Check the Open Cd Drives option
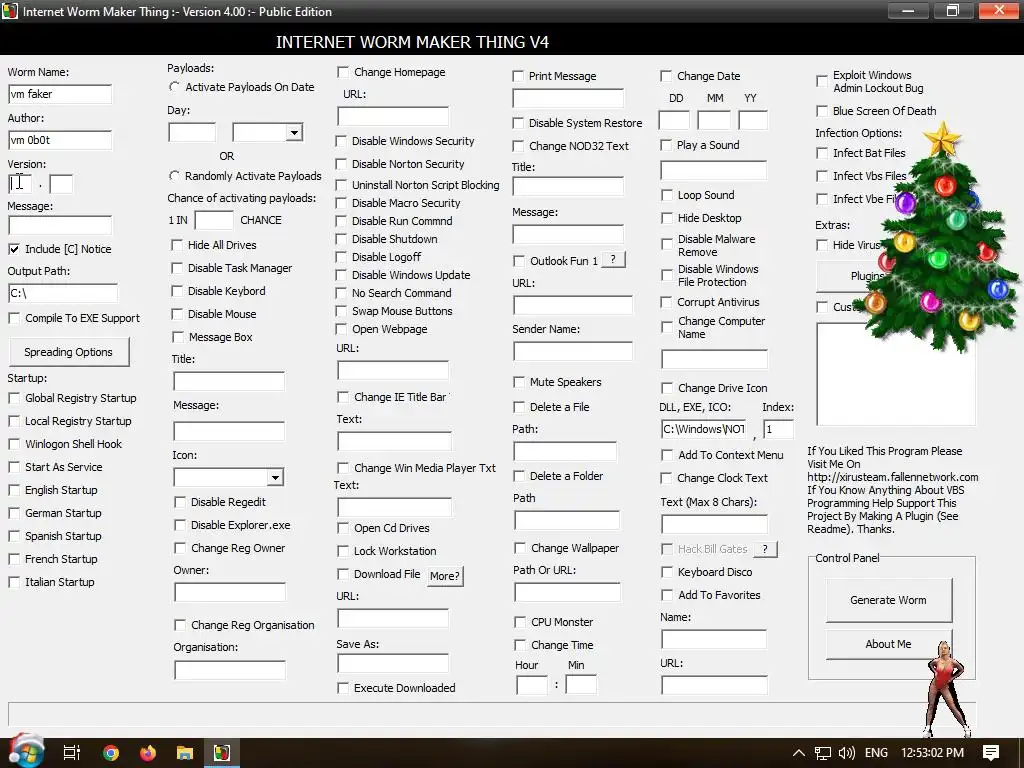 (343, 528)
